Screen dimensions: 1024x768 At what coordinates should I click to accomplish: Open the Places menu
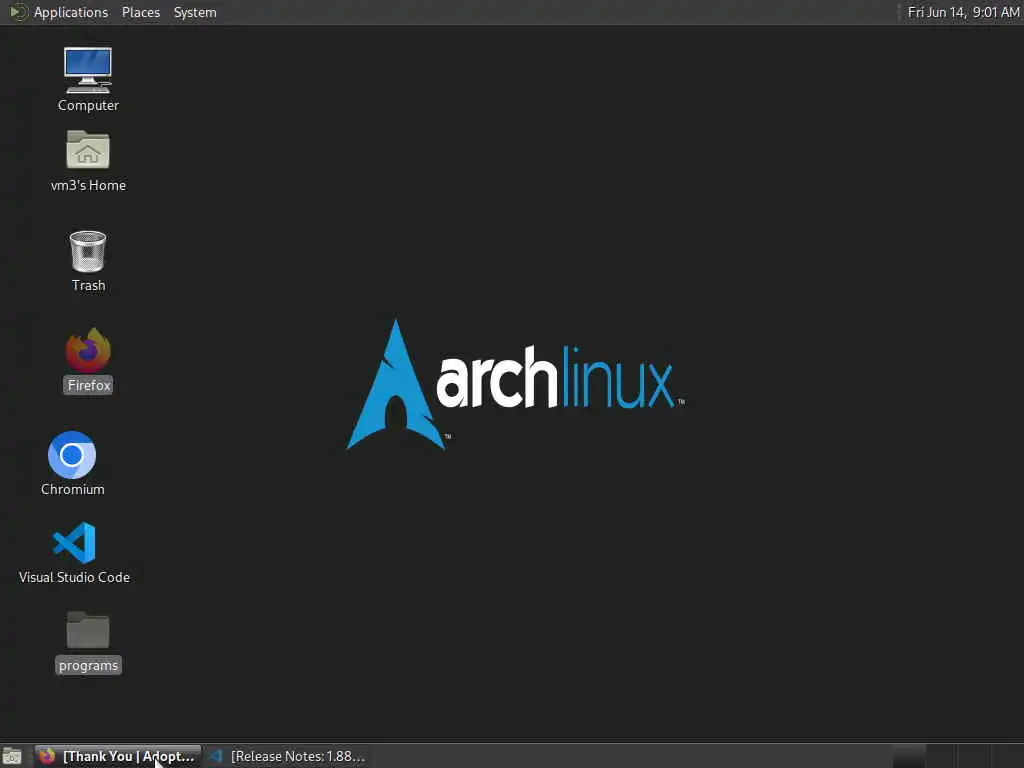140,12
